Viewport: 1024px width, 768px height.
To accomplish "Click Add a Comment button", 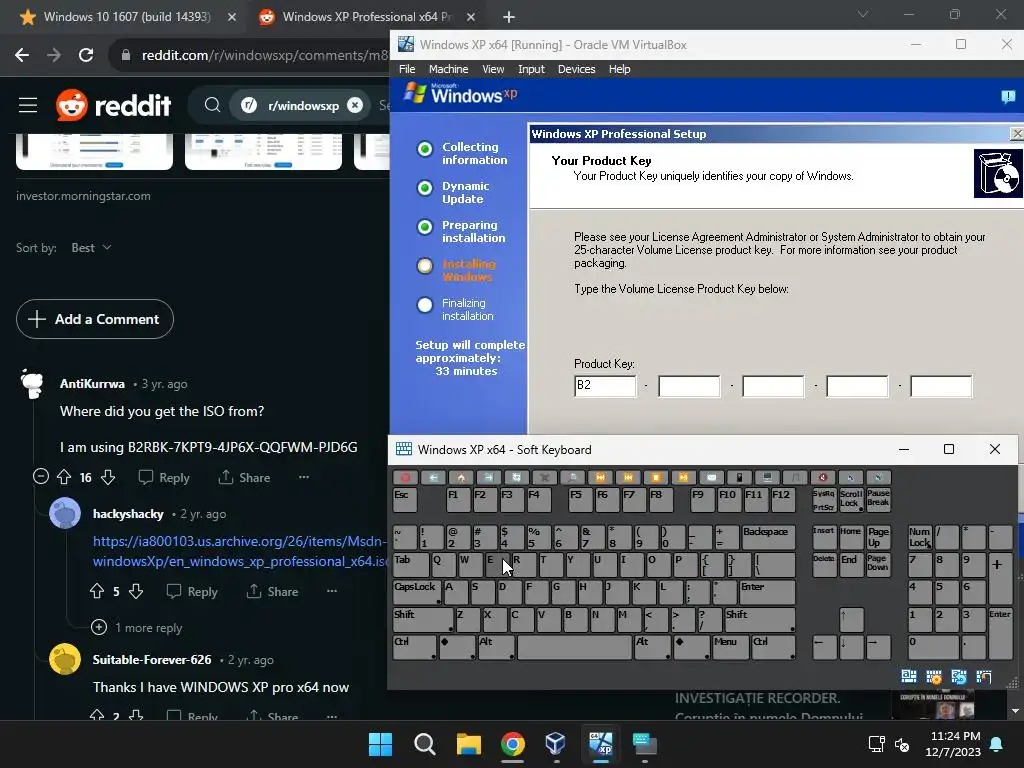I will tap(95, 319).
